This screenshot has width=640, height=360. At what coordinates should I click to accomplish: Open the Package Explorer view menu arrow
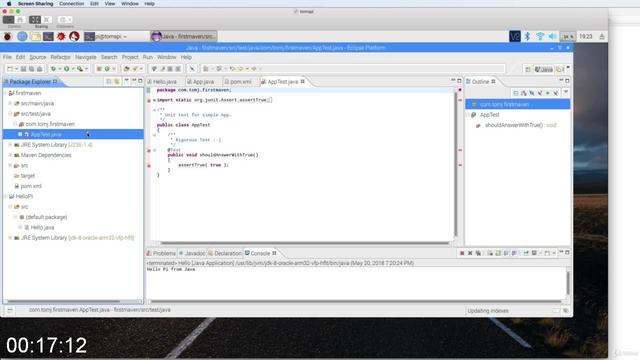127,81
